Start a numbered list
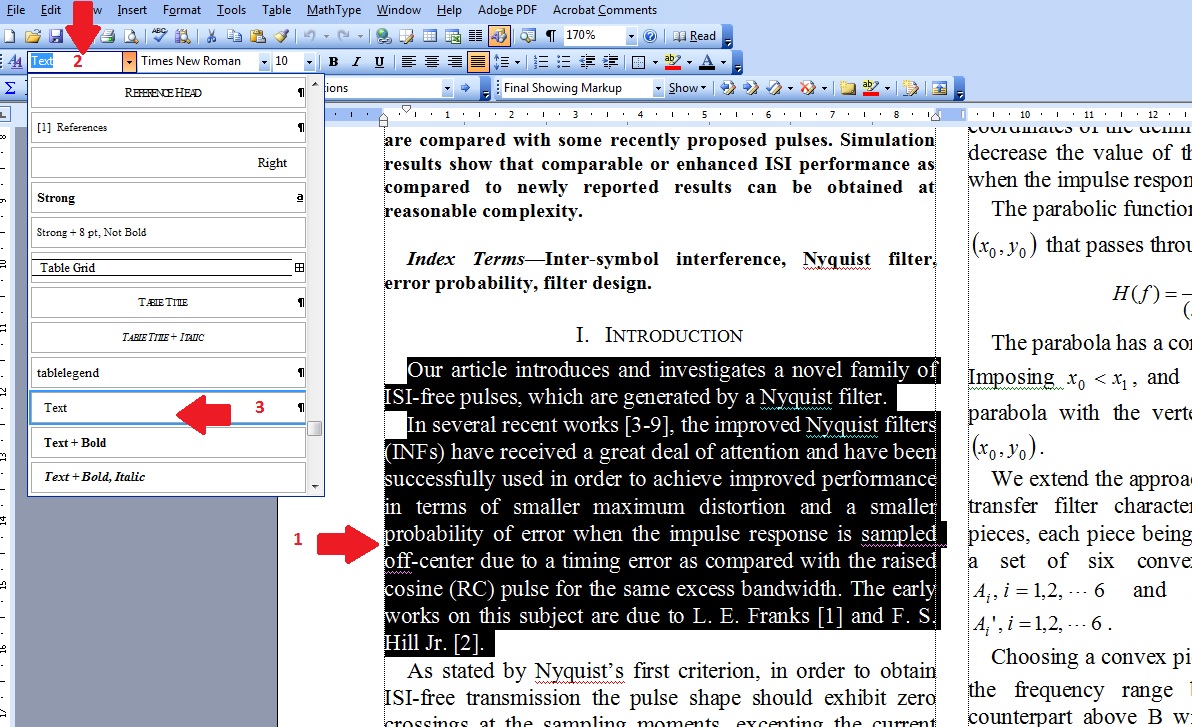This screenshot has width=1192, height=727. (541, 62)
